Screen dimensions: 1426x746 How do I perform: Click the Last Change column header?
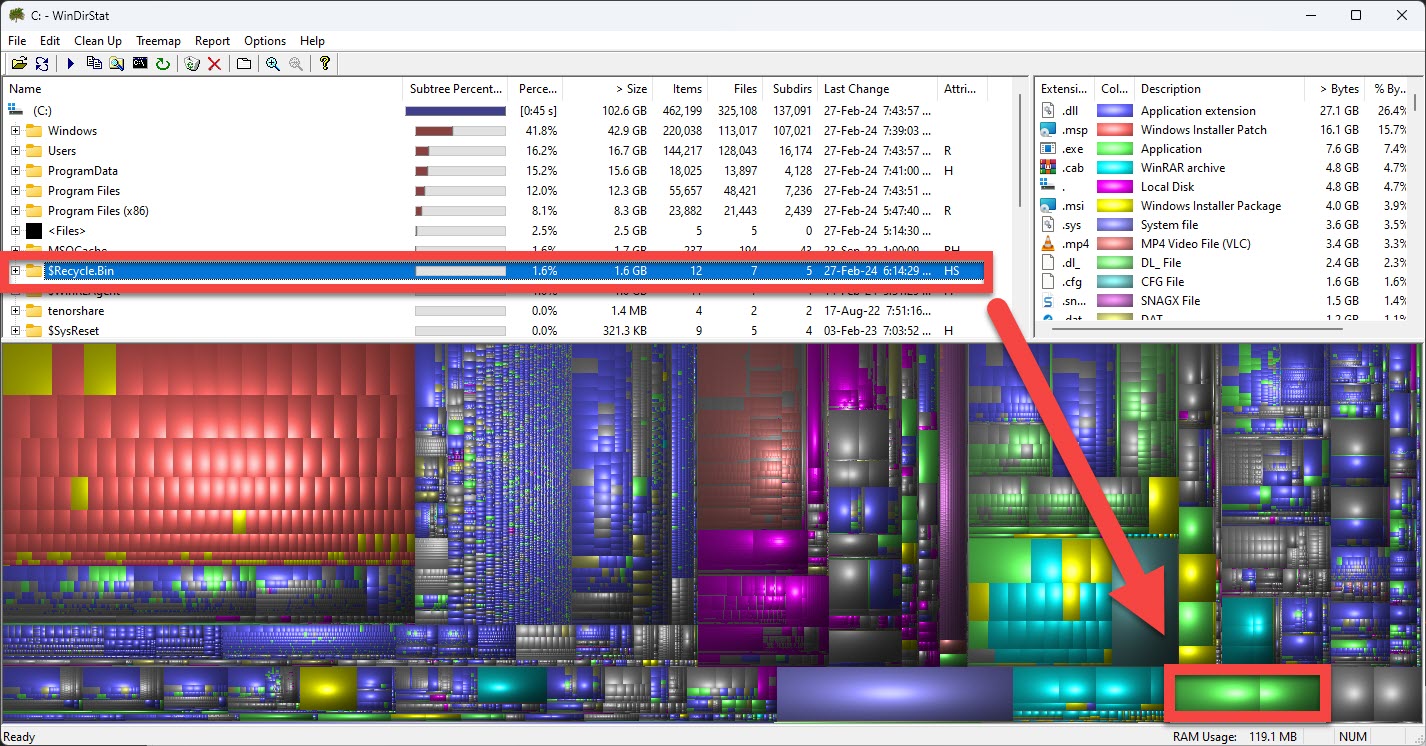[x=858, y=88]
